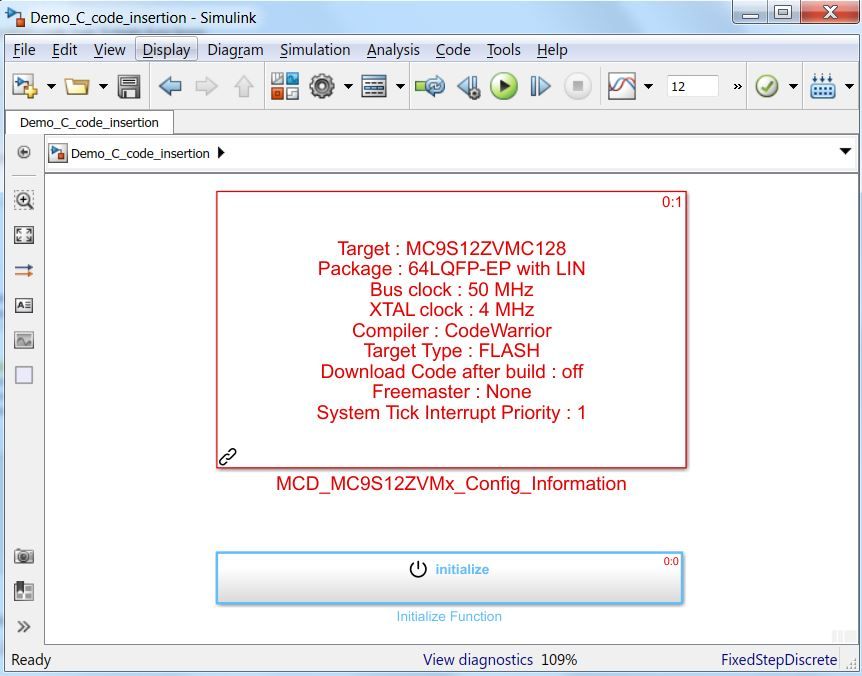Image resolution: width=862 pixels, height=676 pixels.
Task: Open the Display menu
Action: click(166, 50)
